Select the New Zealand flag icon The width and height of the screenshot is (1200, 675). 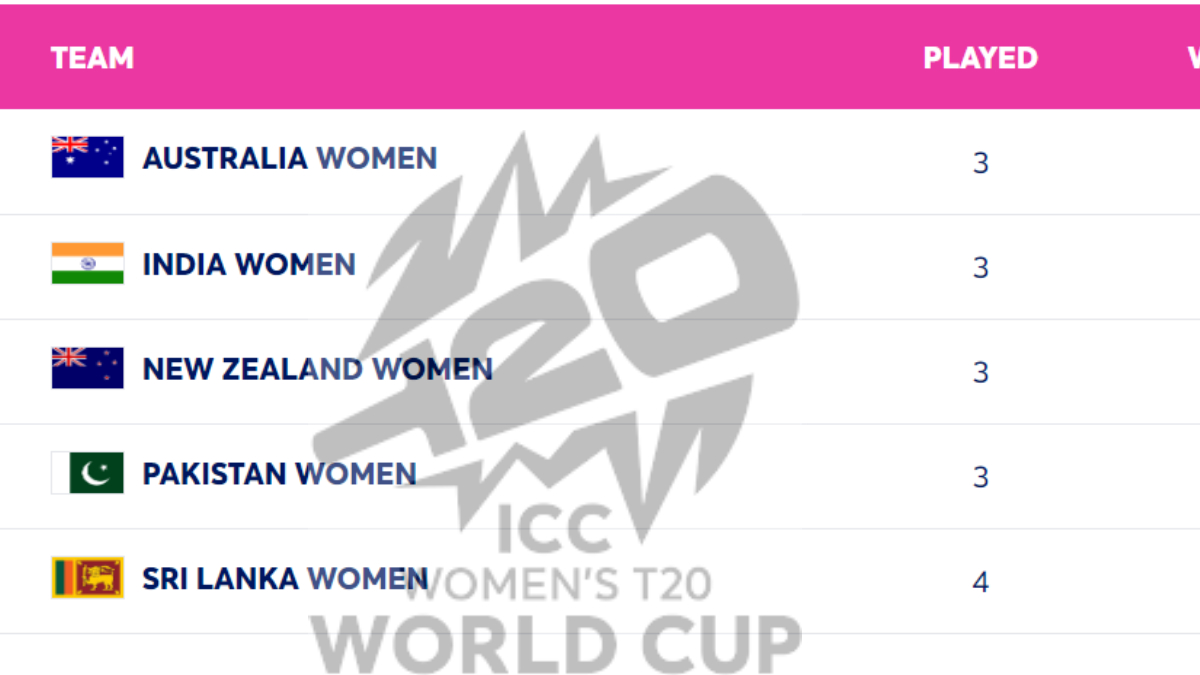87,368
